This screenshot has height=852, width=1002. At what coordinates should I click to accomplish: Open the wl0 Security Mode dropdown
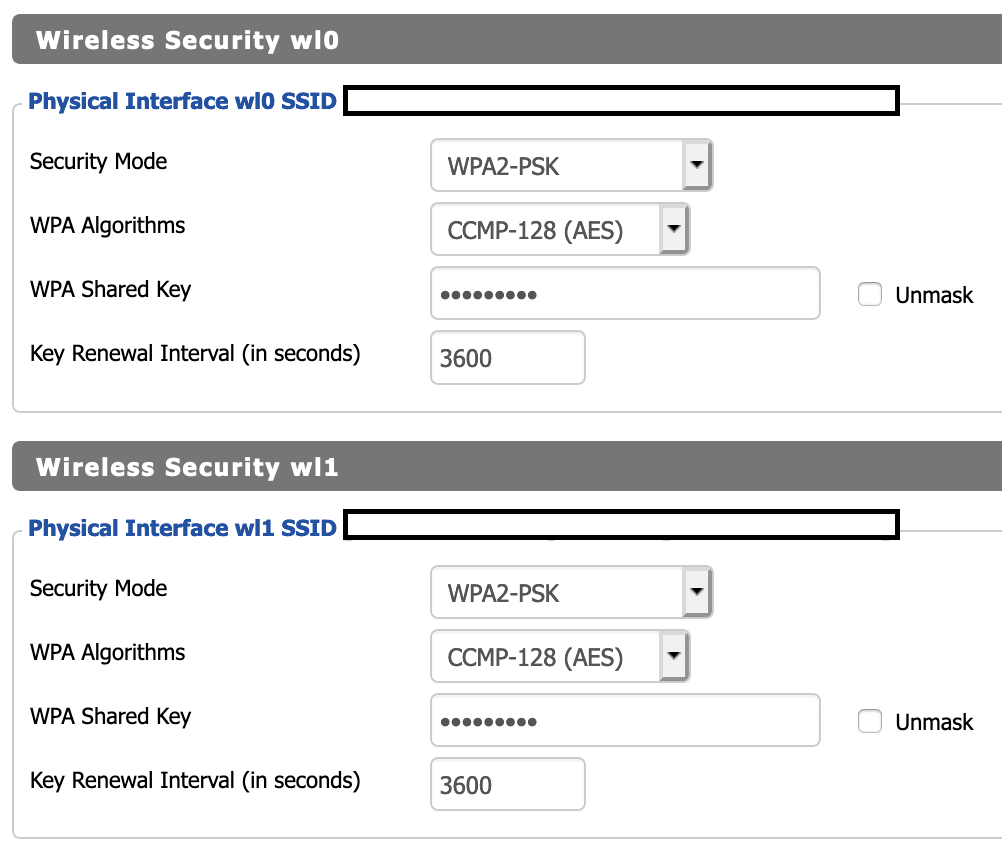tap(571, 165)
